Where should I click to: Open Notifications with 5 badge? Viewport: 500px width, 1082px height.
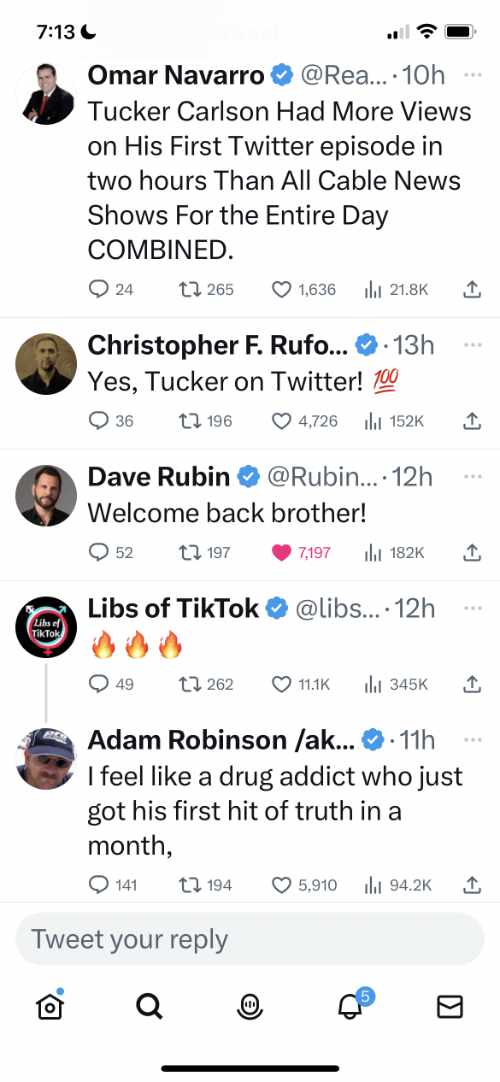[352, 1005]
